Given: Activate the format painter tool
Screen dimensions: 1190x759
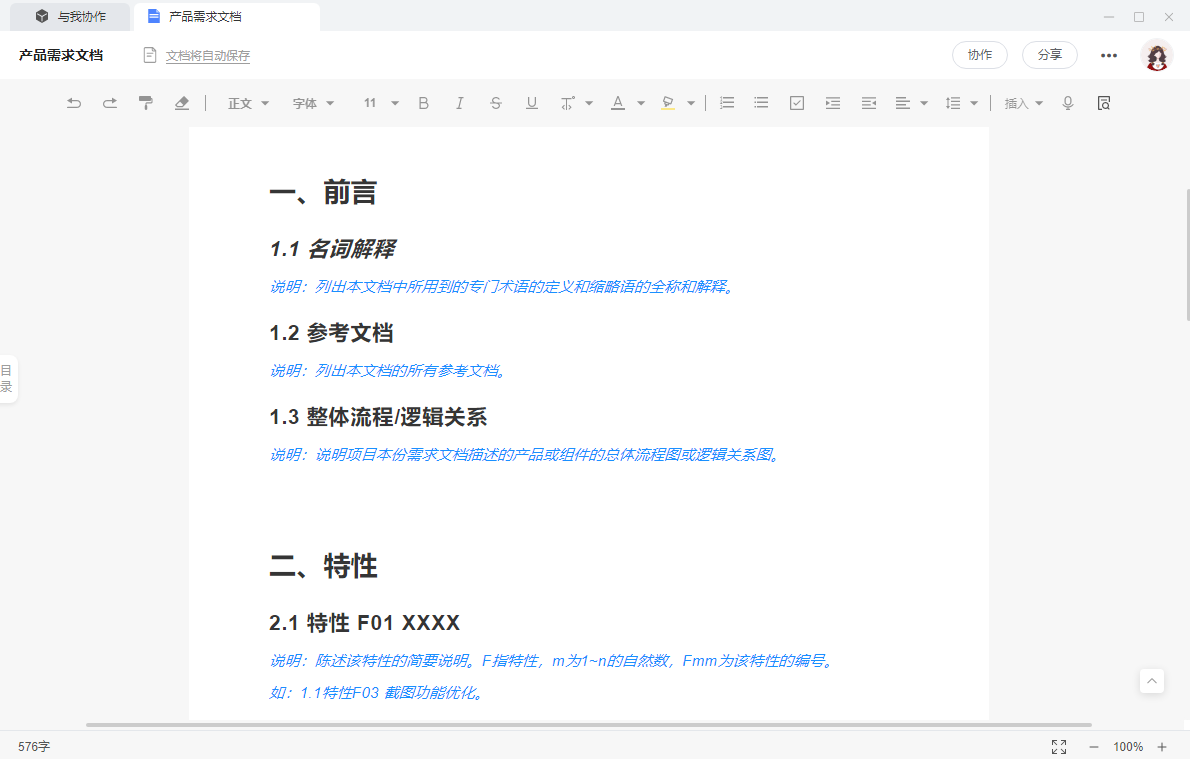Looking at the screenshot, I should tap(146, 103).
